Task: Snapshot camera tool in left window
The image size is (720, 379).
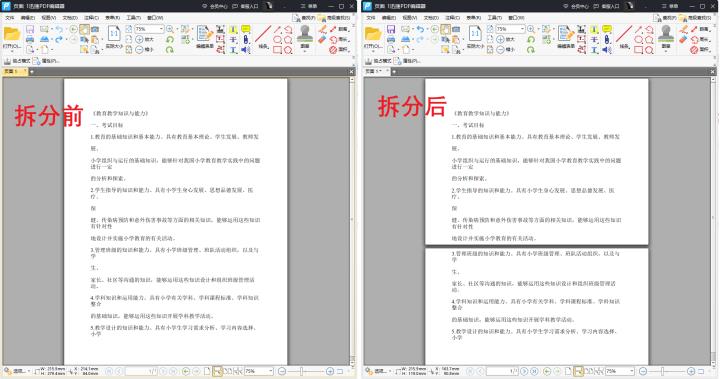Action: coord(95,29)
